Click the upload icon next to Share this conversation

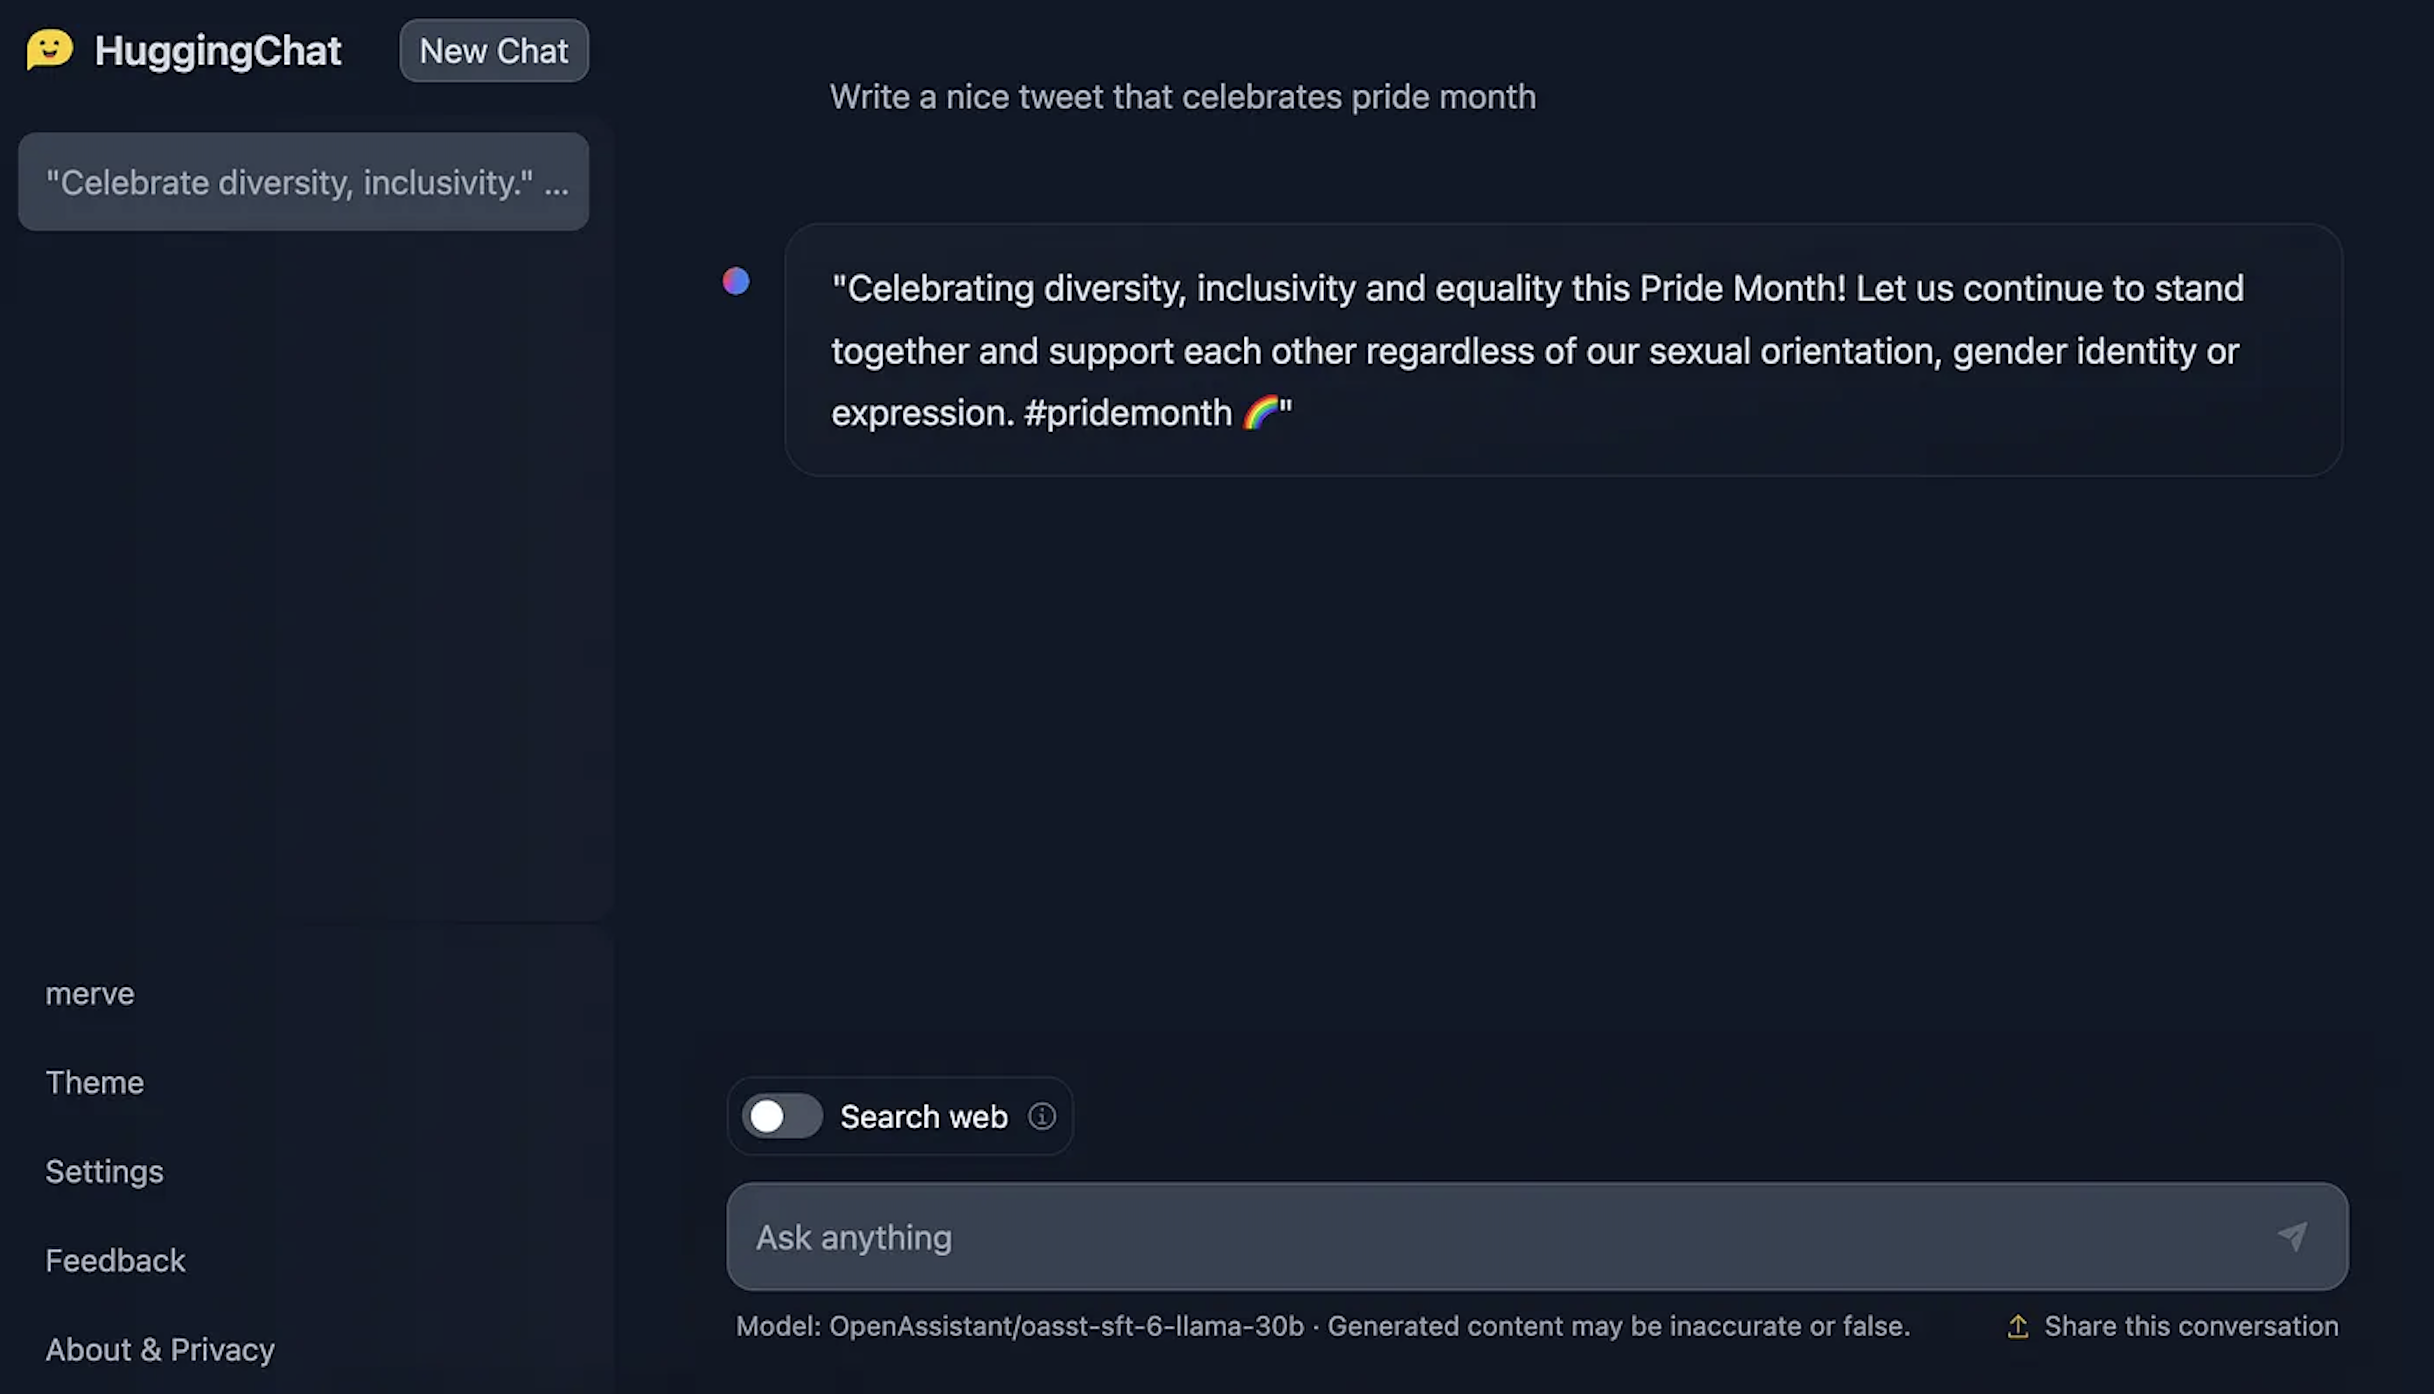2018,1326
